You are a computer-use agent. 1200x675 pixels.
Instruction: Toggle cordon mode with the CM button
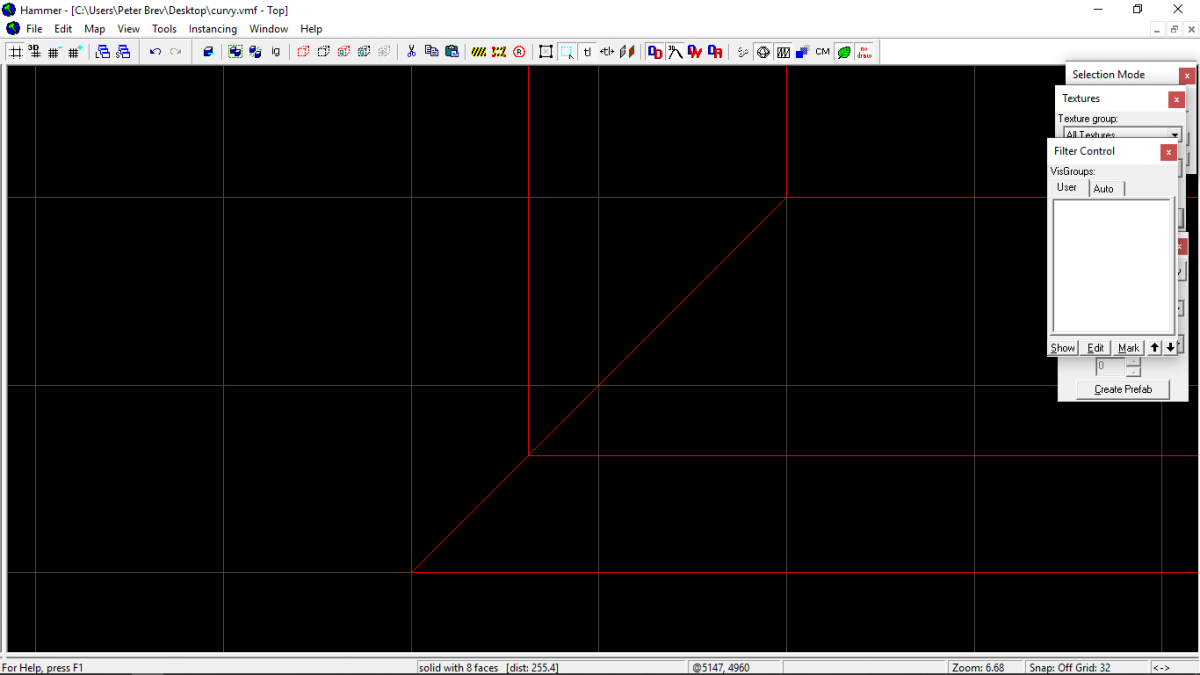820,52
